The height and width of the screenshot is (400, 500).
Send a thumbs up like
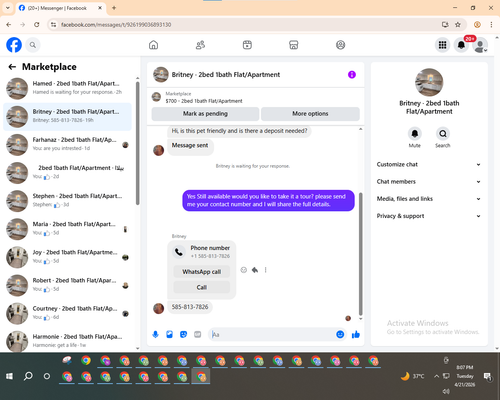(x=356, y=334)
